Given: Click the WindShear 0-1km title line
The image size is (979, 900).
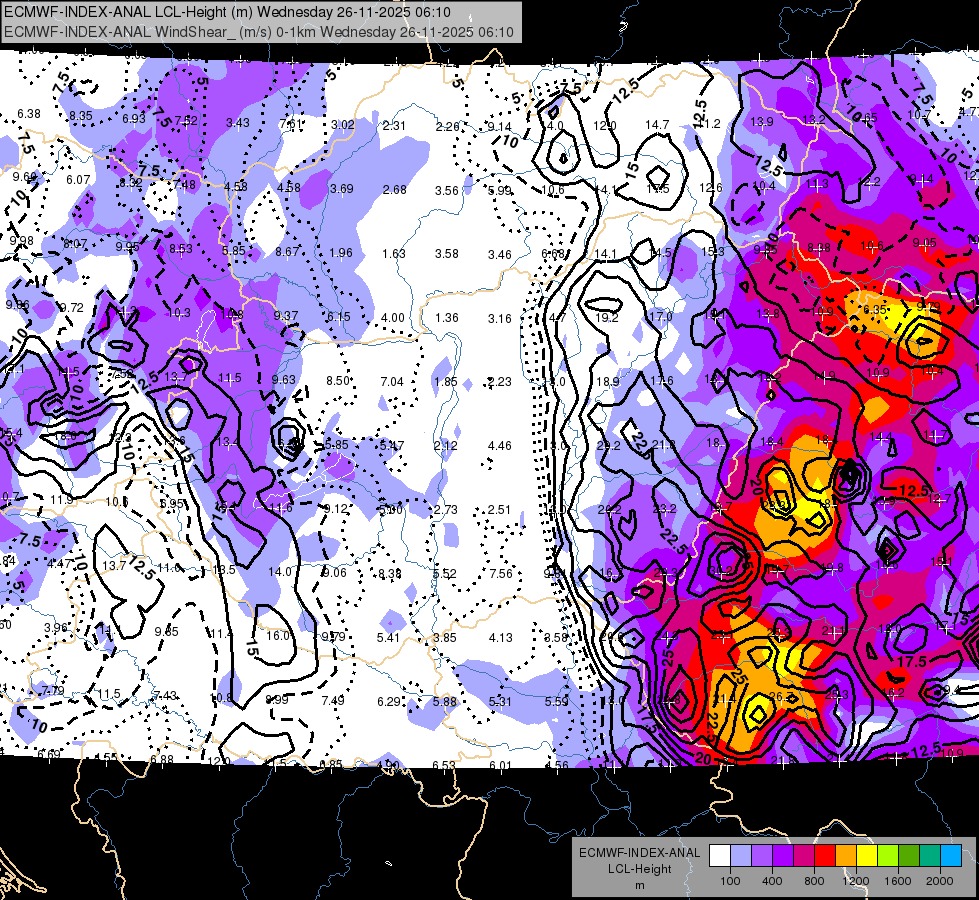Looking at the screenshot, I should tap(259, 32).
